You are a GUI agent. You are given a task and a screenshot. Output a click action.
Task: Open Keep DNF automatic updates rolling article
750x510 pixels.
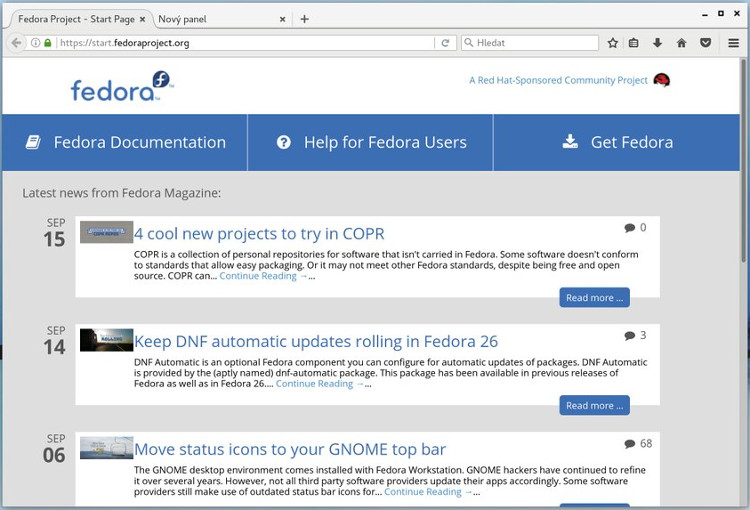tap(316, 341)
